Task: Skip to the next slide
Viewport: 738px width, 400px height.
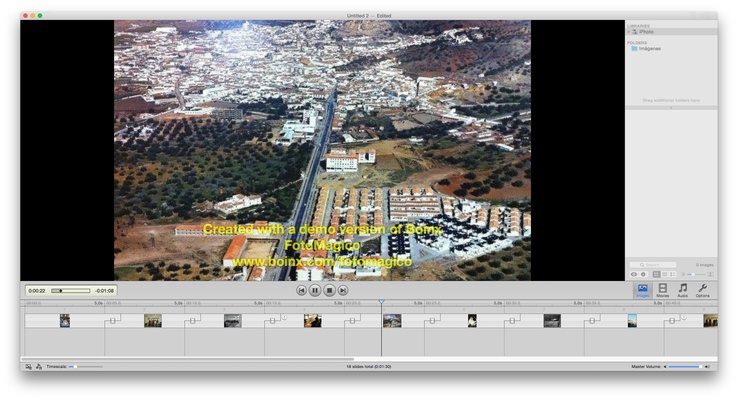Action: (x=343, y=290)
